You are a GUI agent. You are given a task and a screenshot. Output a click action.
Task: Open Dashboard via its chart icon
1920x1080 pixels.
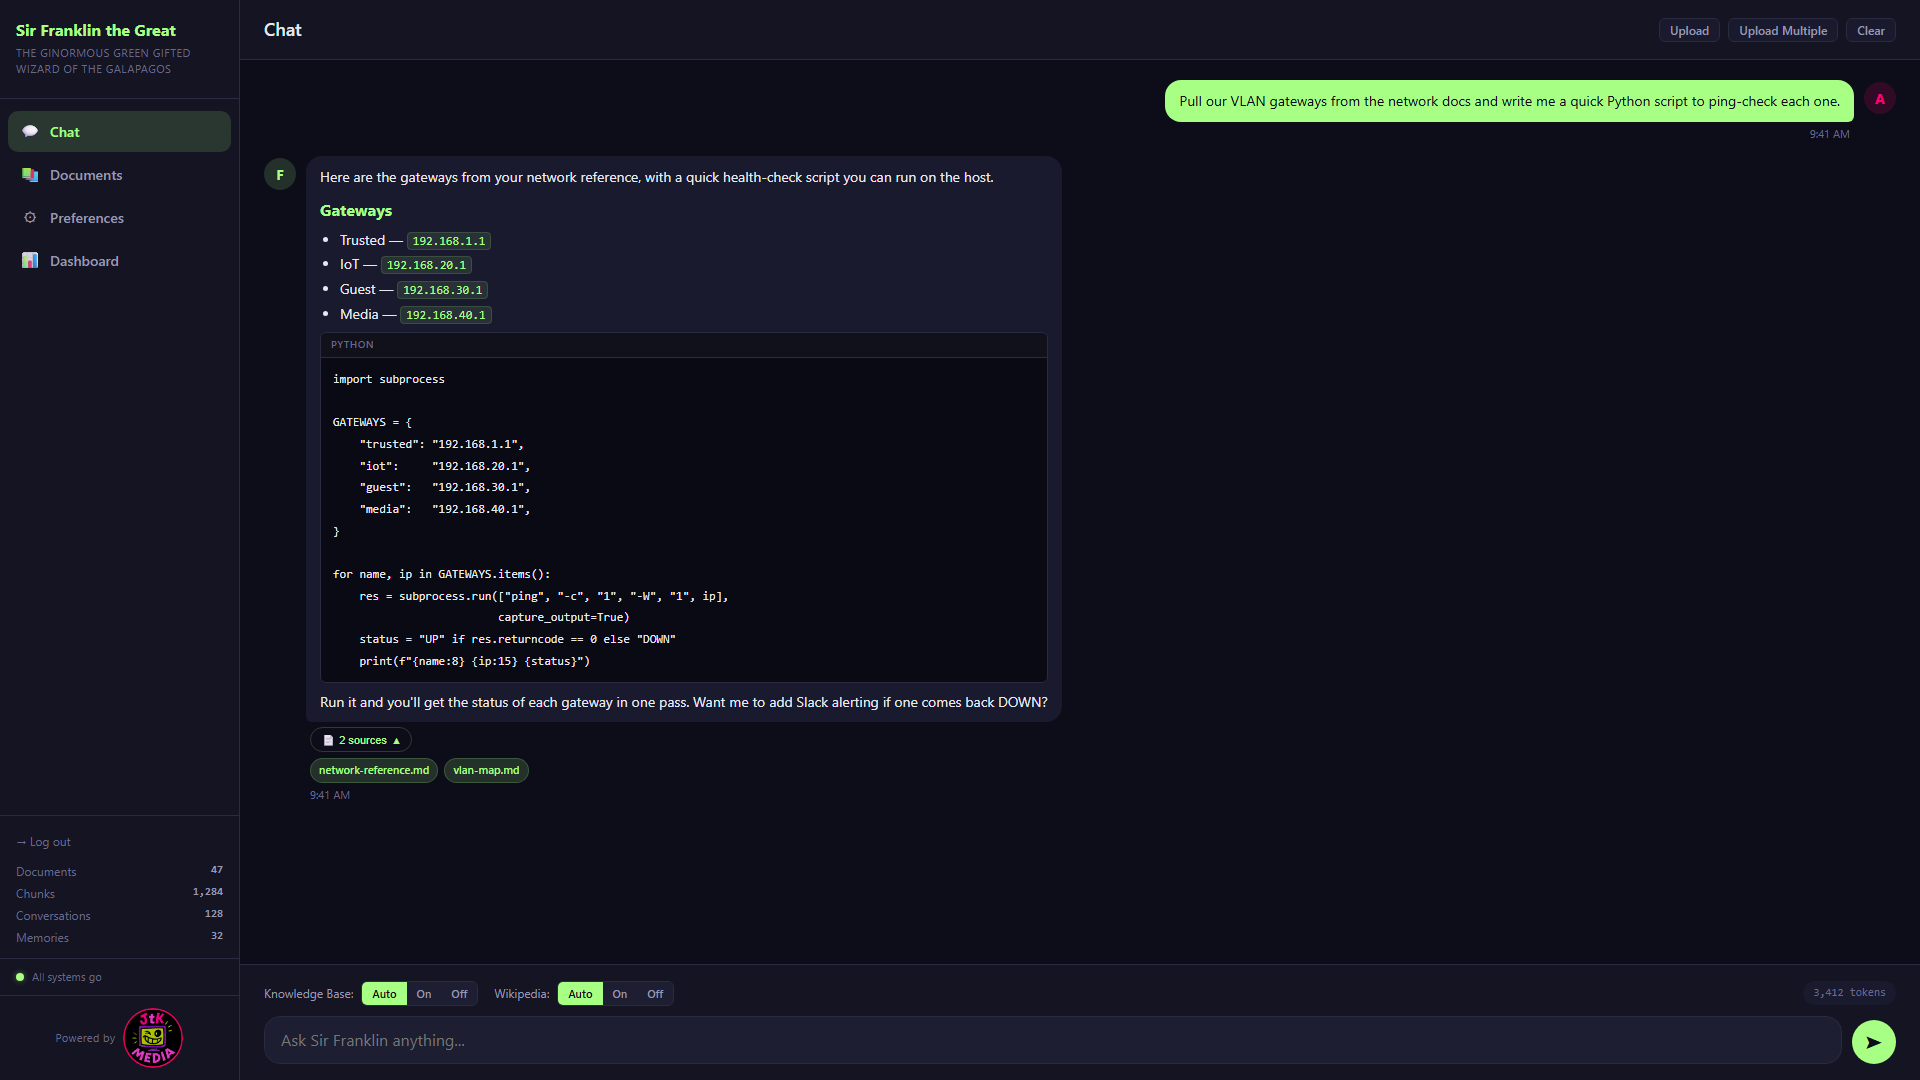pos(30,261)
